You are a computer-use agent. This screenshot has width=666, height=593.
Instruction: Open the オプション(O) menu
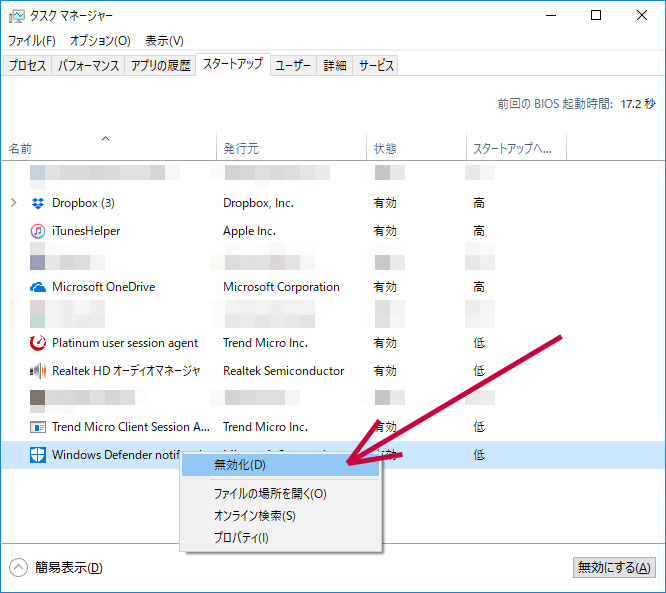click(x=100, y=41)
